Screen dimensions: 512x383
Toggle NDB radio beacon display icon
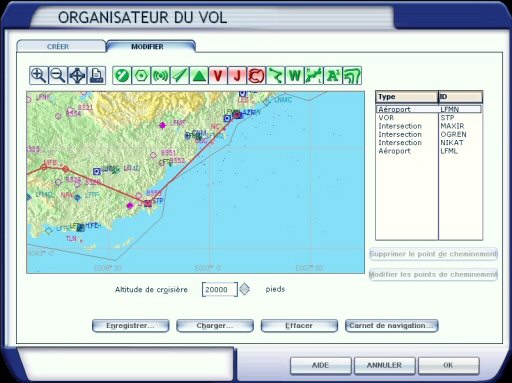point(160,75)
